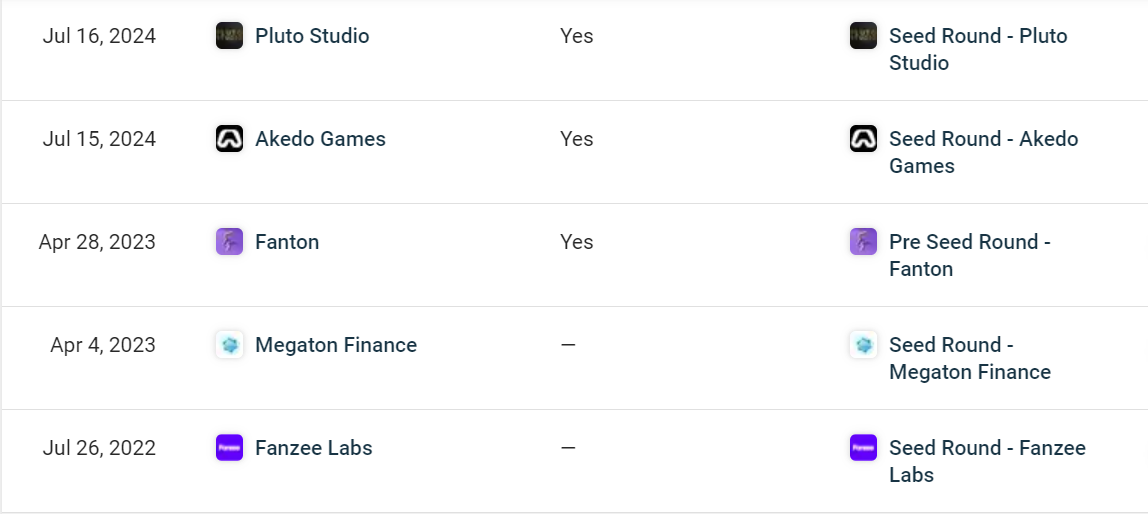The width and height of the screenshot is (1148, 514).
Task: Click the Megaton Finance organization logo icon
Action: click(x=229, y=345)
